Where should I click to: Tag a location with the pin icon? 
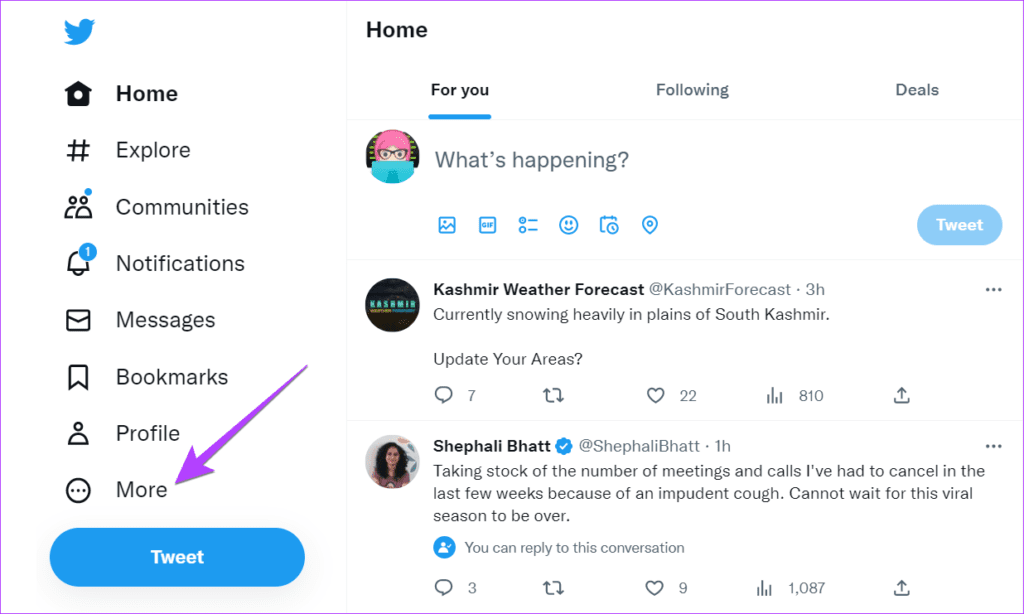point(650,225)
